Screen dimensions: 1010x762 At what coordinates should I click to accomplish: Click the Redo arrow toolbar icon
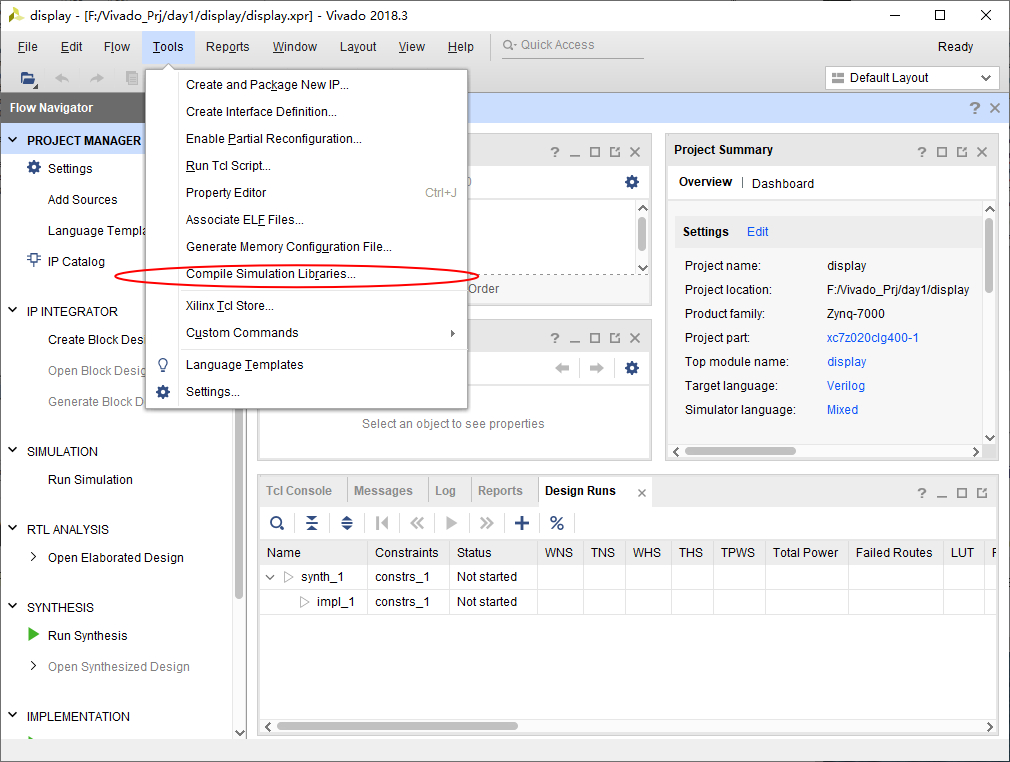point(97,79)
